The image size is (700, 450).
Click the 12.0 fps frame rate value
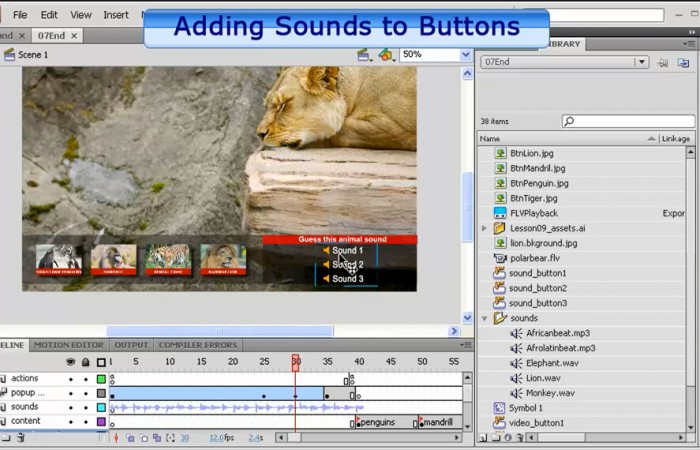click(217, 438)
